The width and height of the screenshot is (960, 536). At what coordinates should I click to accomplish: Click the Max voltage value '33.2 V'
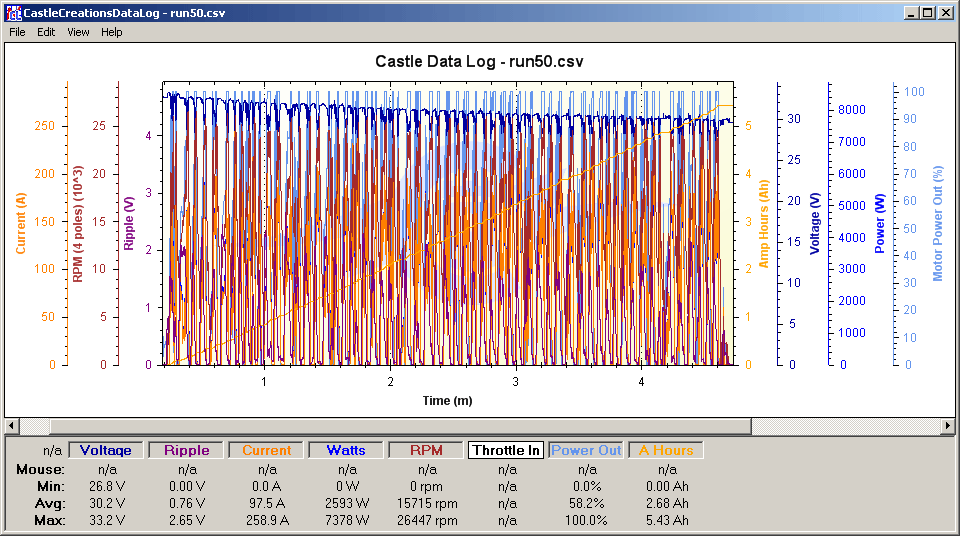tap(107, 520)
